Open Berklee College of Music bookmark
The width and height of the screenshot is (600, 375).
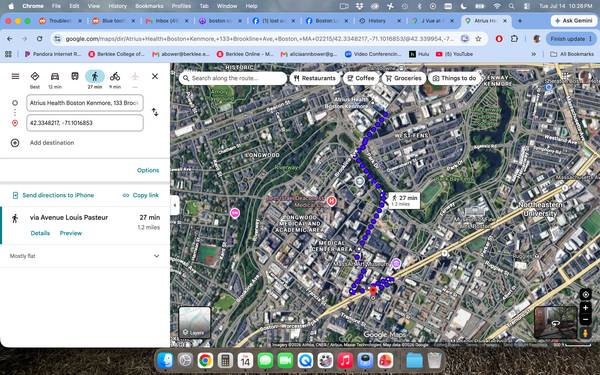coord(116,54)
